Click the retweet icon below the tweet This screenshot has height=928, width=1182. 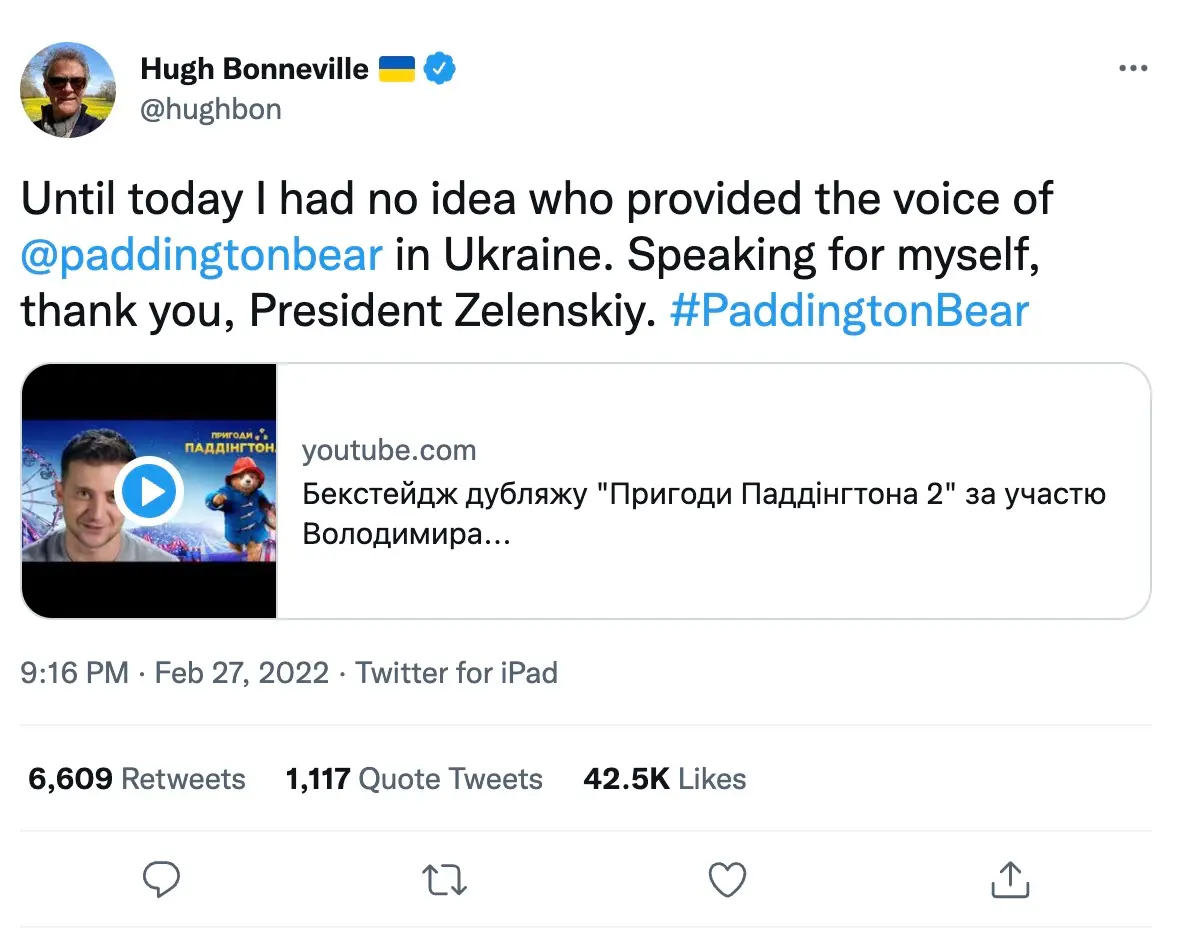point(444,879)
